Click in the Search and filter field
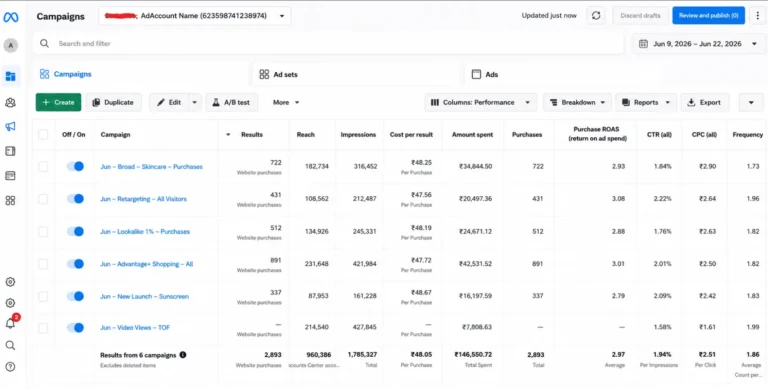The height and width of the screenshot is (389, 768). point(328,44)
